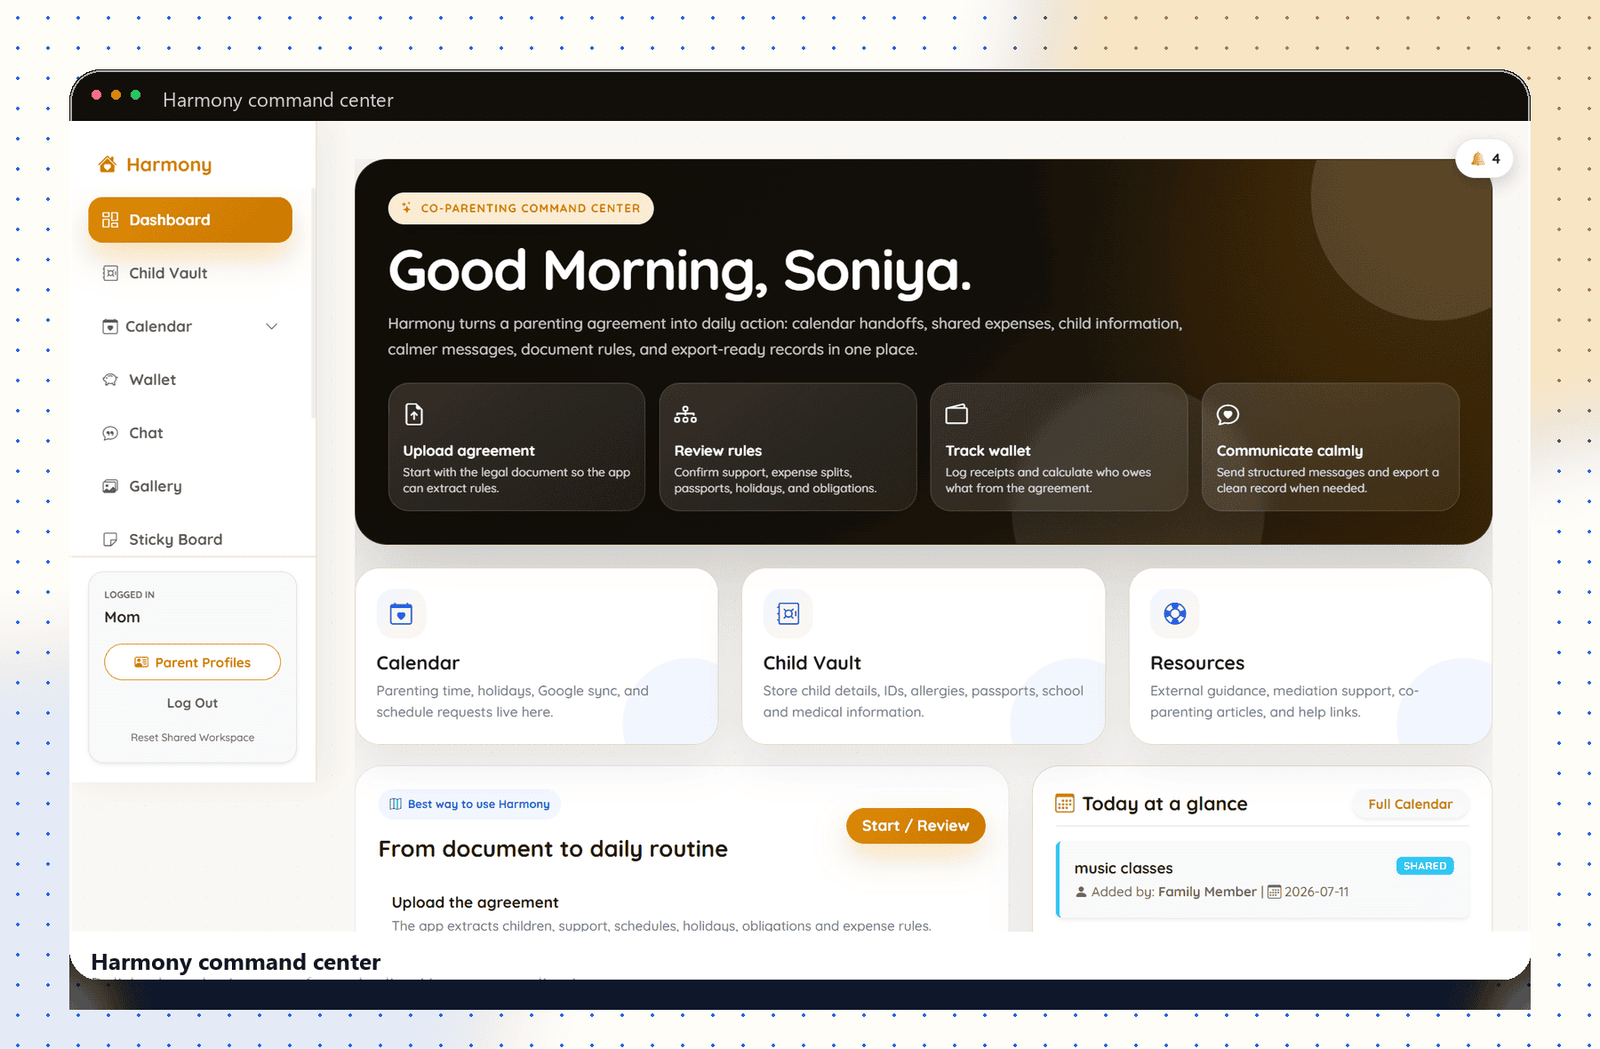Image resolution: width=1600 pixels, height=1049 pixels.
Task: Select Calendar in the sidebar
Action: [x=190, y=327]
